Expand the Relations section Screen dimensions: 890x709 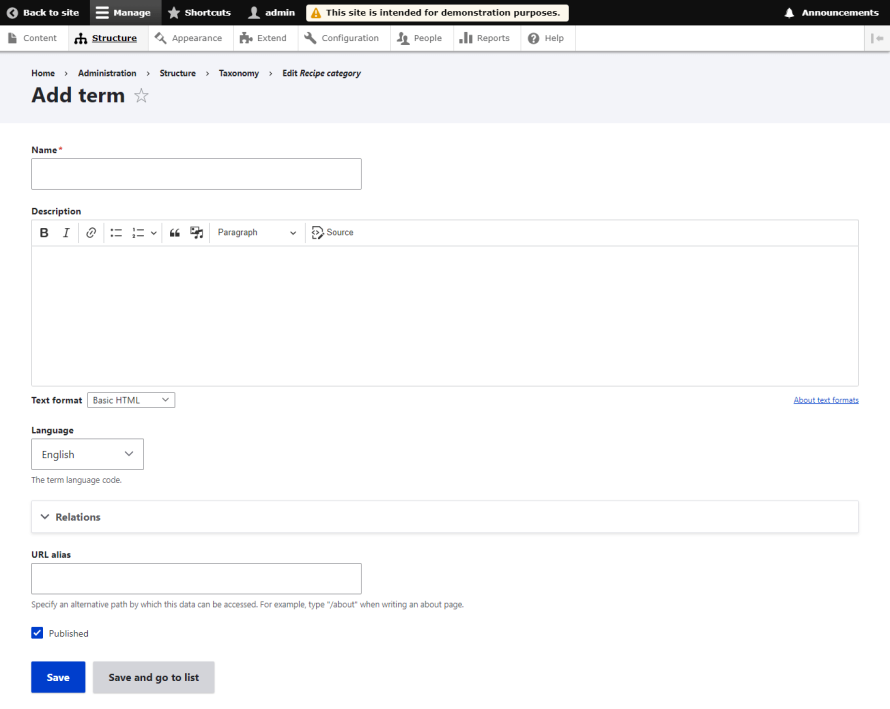(x=445, y=517)
